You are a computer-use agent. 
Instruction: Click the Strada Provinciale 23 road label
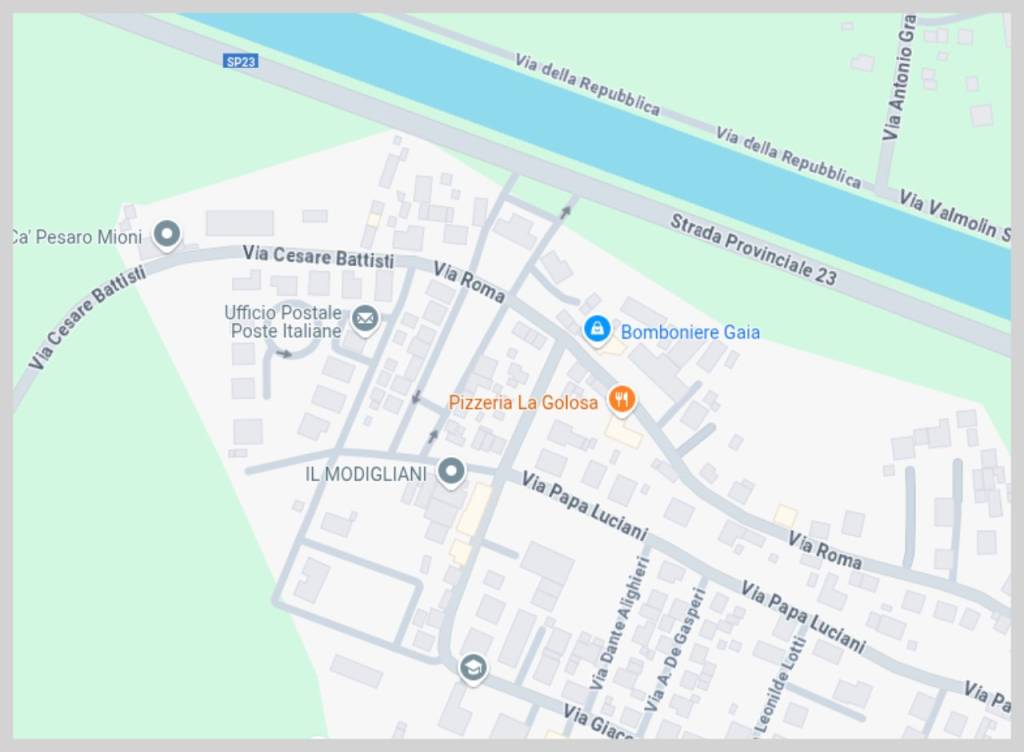[754, 251]
